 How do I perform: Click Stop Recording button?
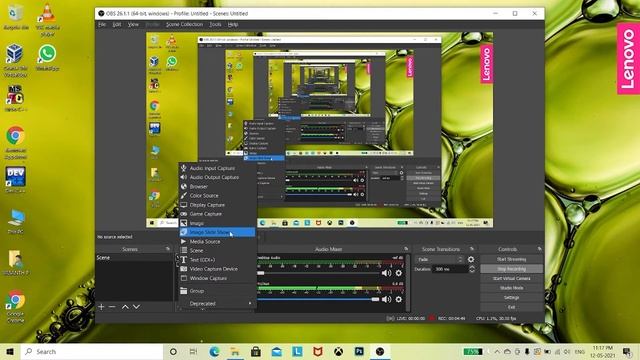(x=511, y=269)
